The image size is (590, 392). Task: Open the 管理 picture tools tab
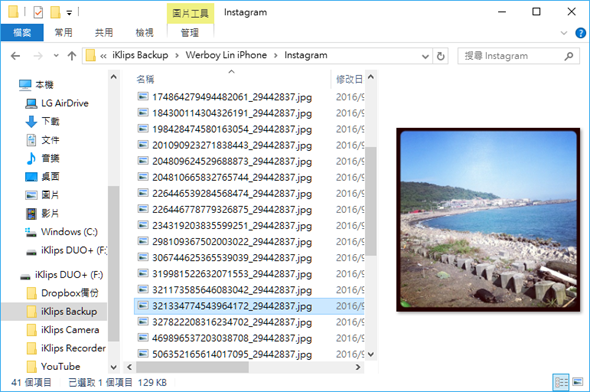[190, 33]
